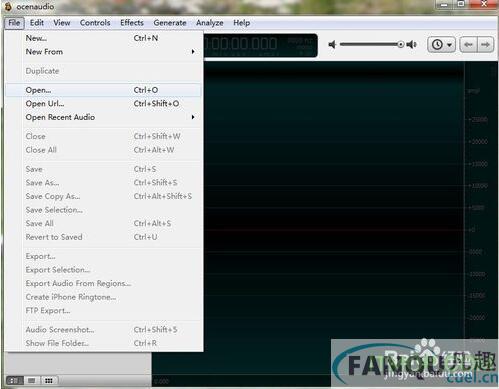499x389 pixels.
Task: Click the loud speaker icon beside slider
Action: (412, 44)
